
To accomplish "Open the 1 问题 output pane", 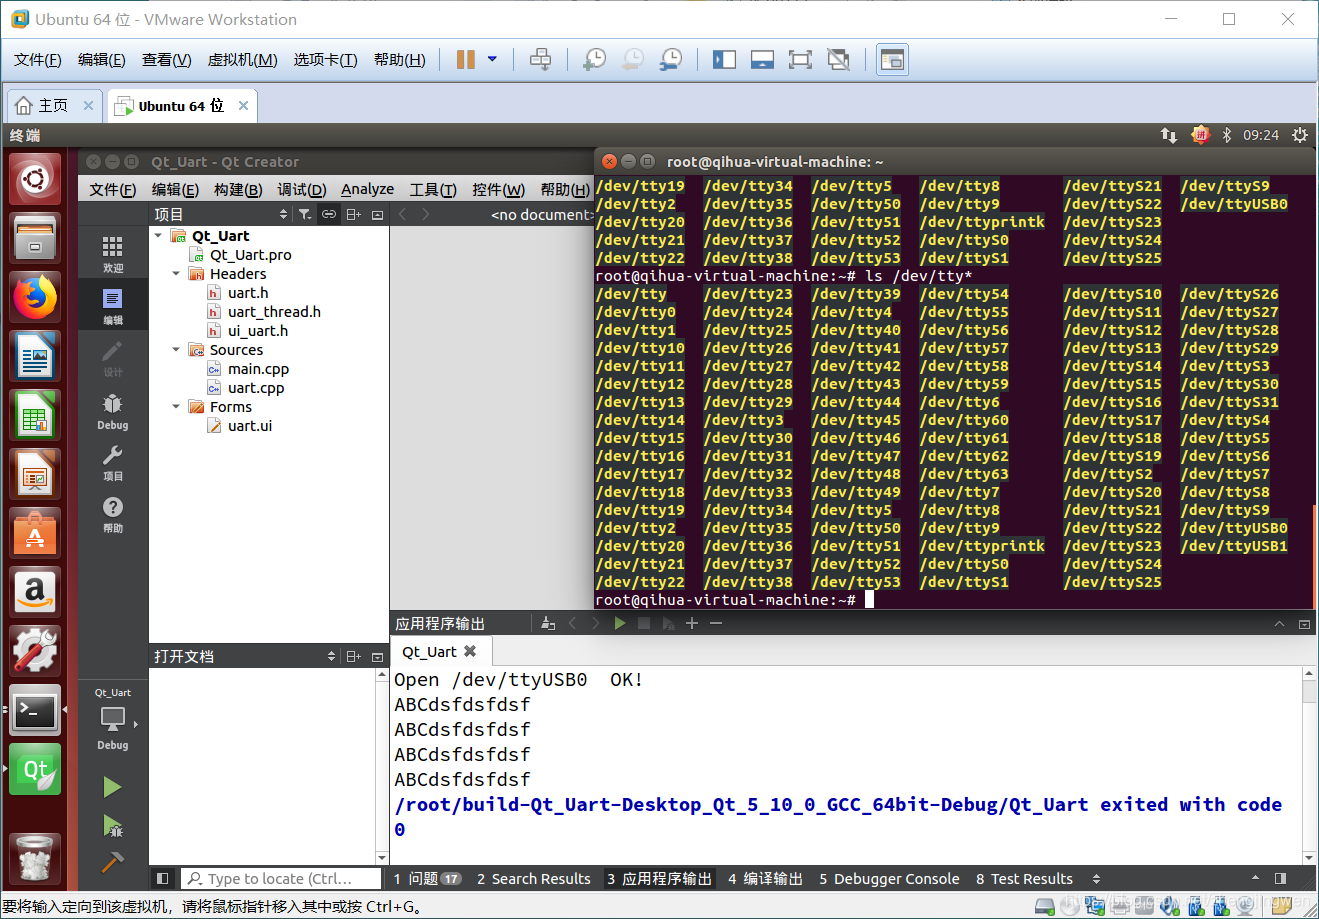I will point(427,879).
